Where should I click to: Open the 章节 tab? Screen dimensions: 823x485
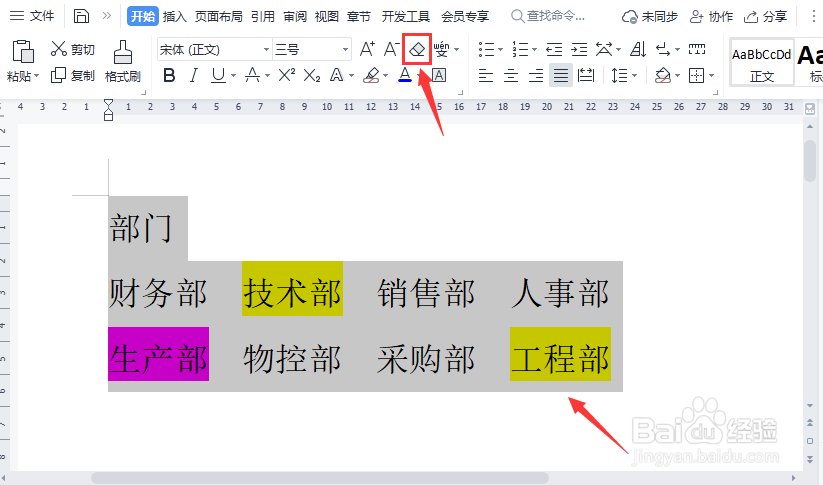click(358, 16)
